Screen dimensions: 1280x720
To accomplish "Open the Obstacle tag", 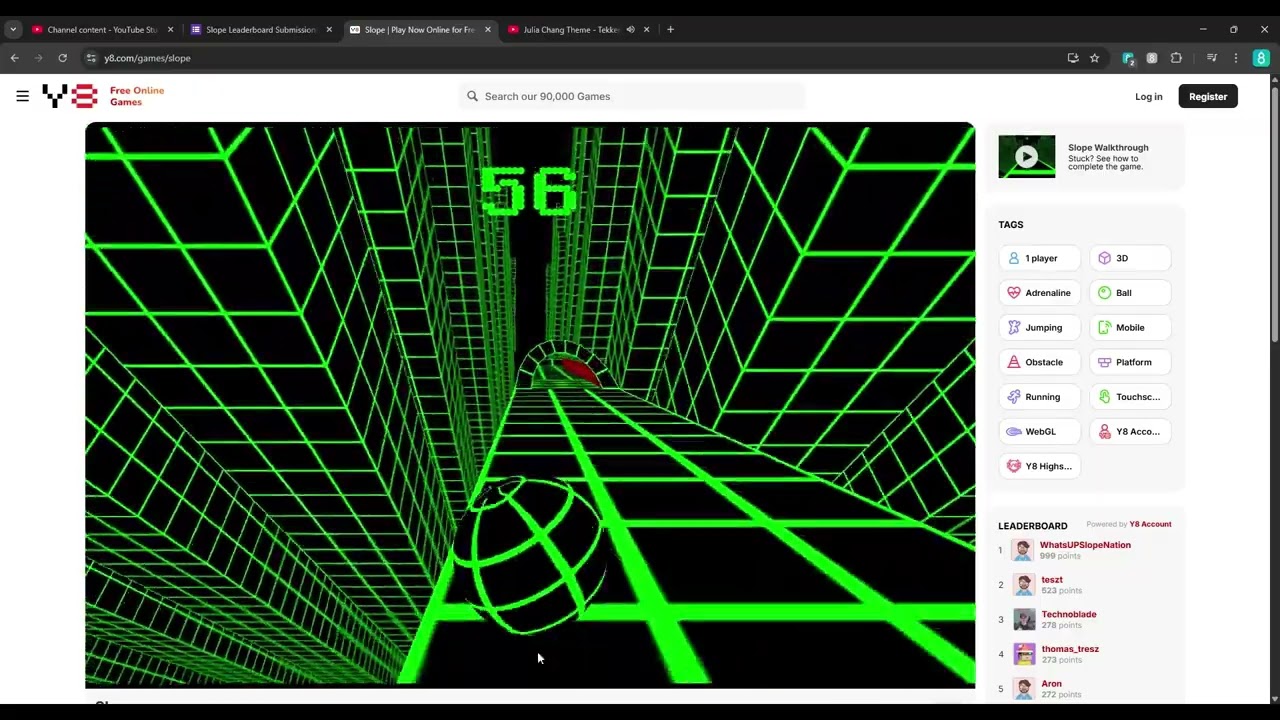I will coord(1039,362).
